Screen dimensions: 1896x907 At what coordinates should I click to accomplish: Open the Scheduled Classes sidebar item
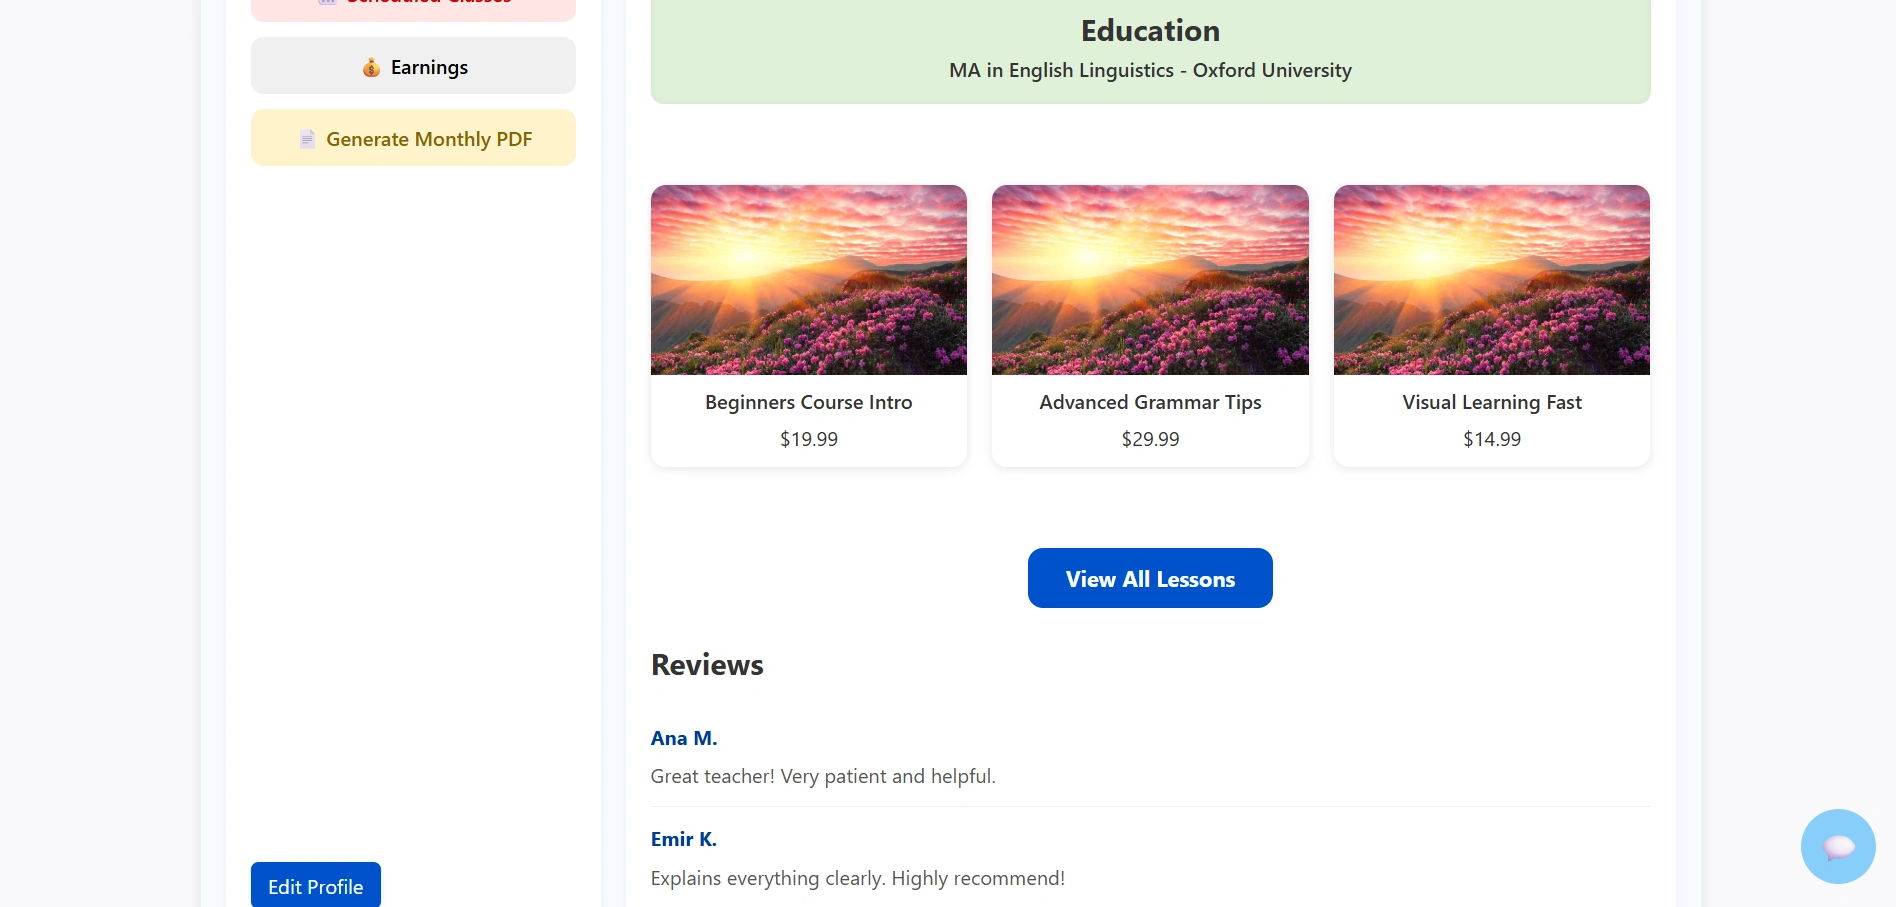pyautogui.click(x=413, y=6)
